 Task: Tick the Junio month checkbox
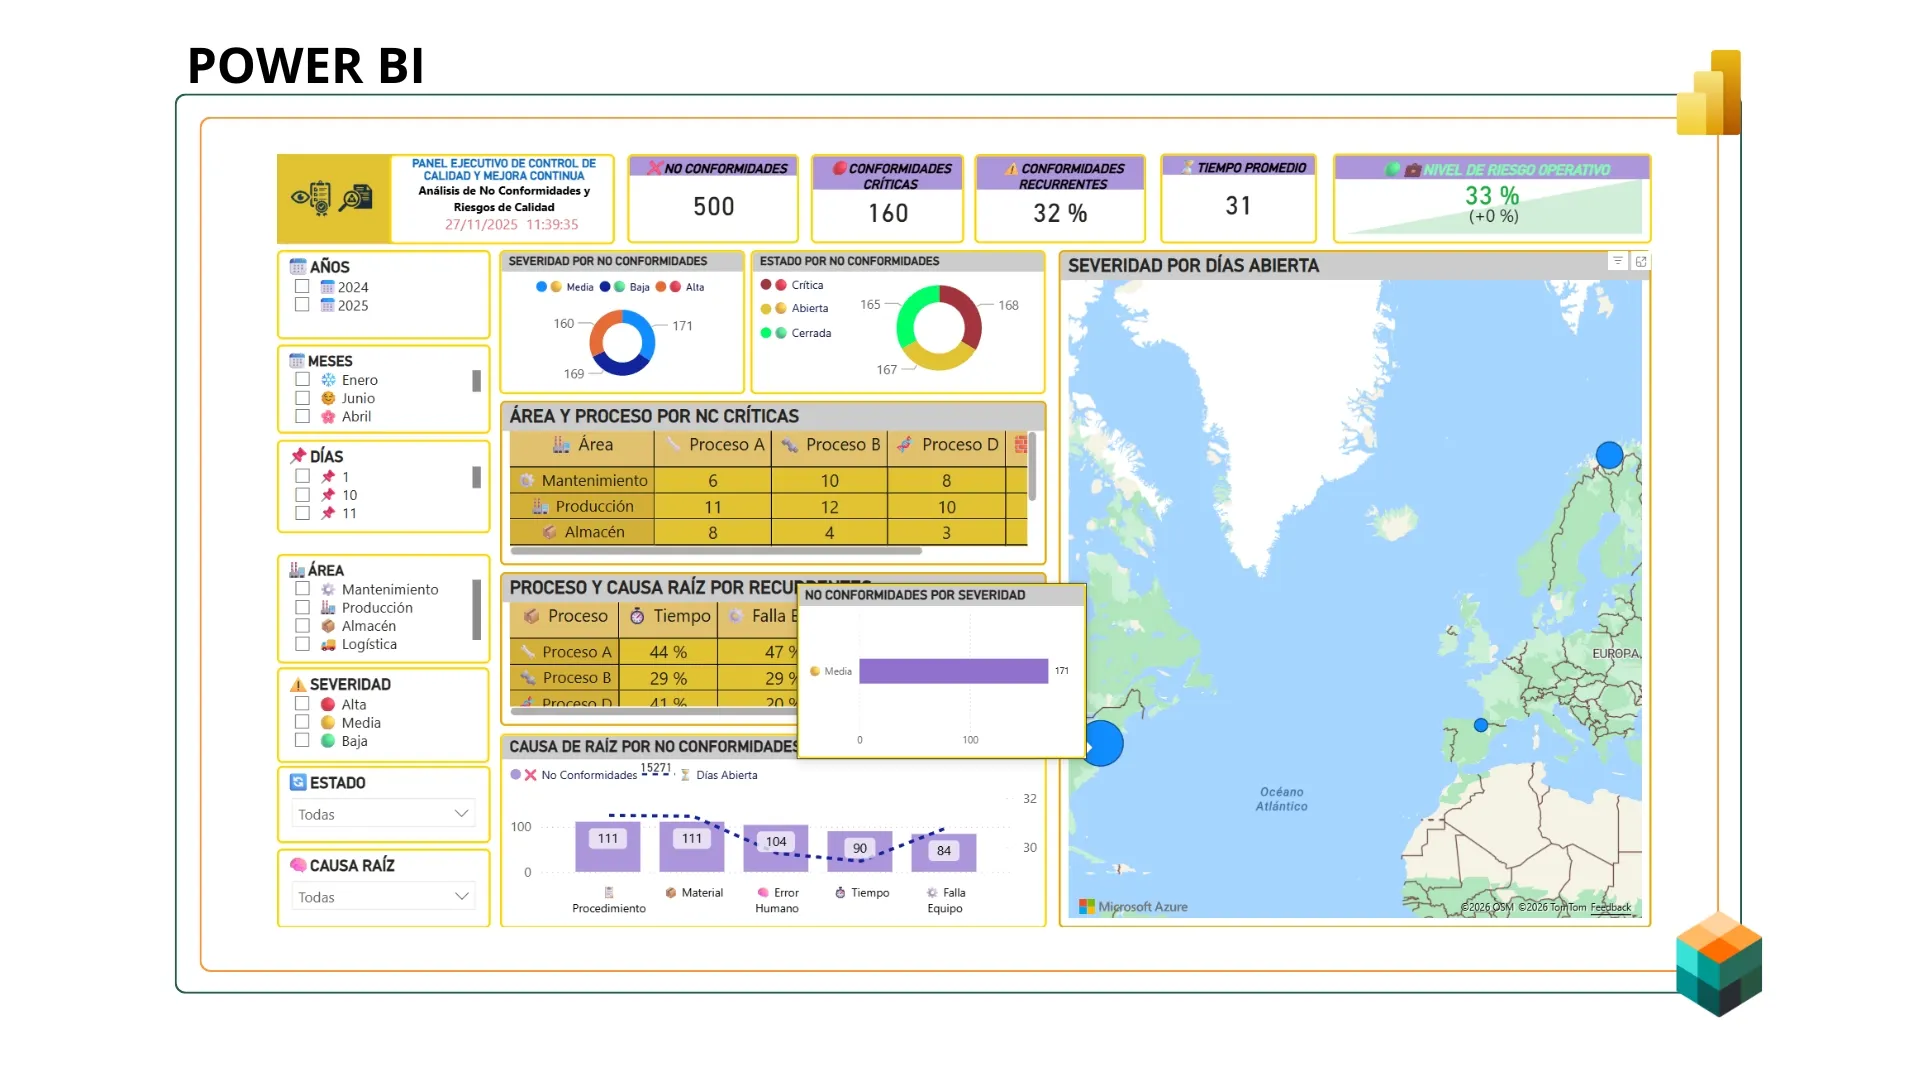point(302,398)
